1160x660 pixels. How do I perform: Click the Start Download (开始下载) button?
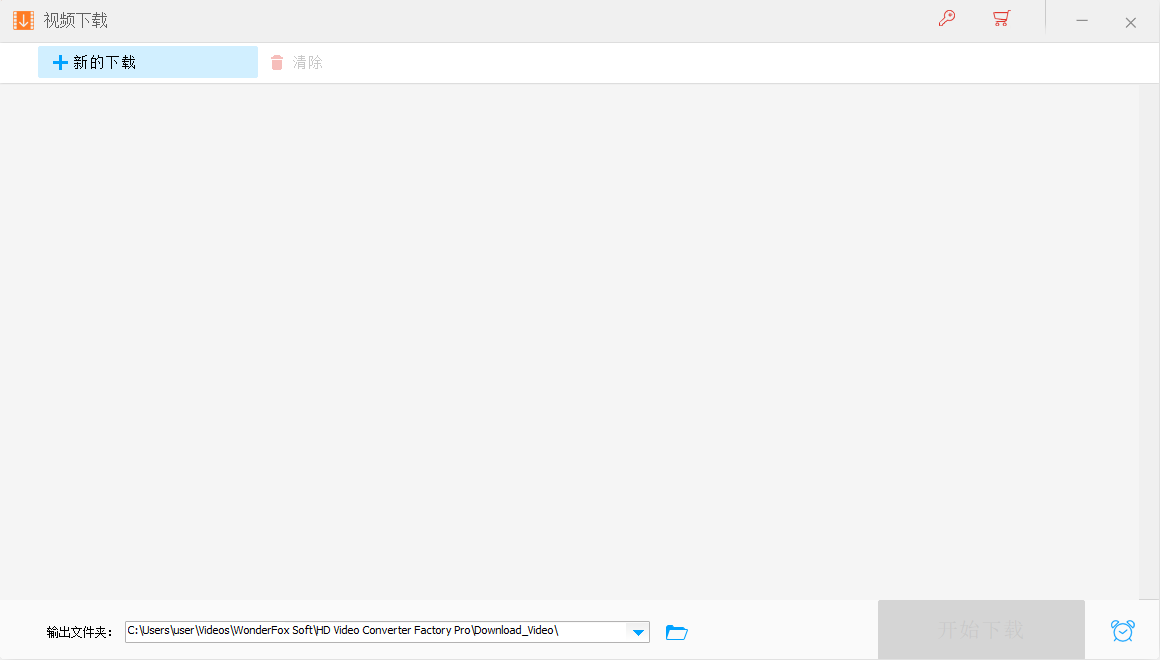[981, 630]
